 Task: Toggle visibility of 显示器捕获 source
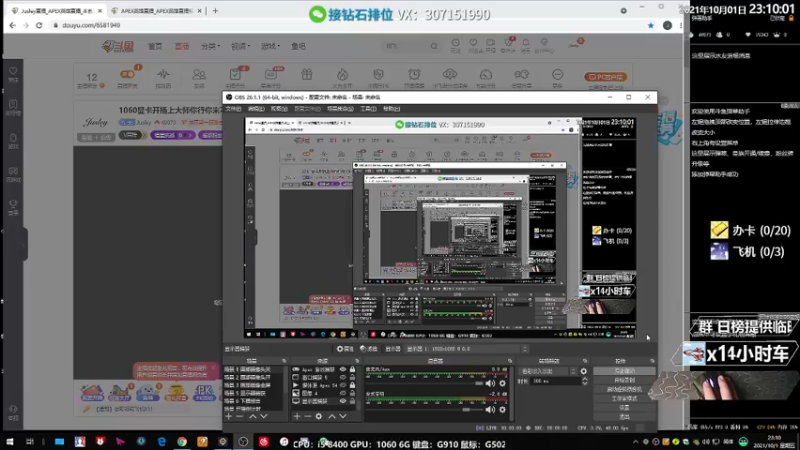pos(343,401)
